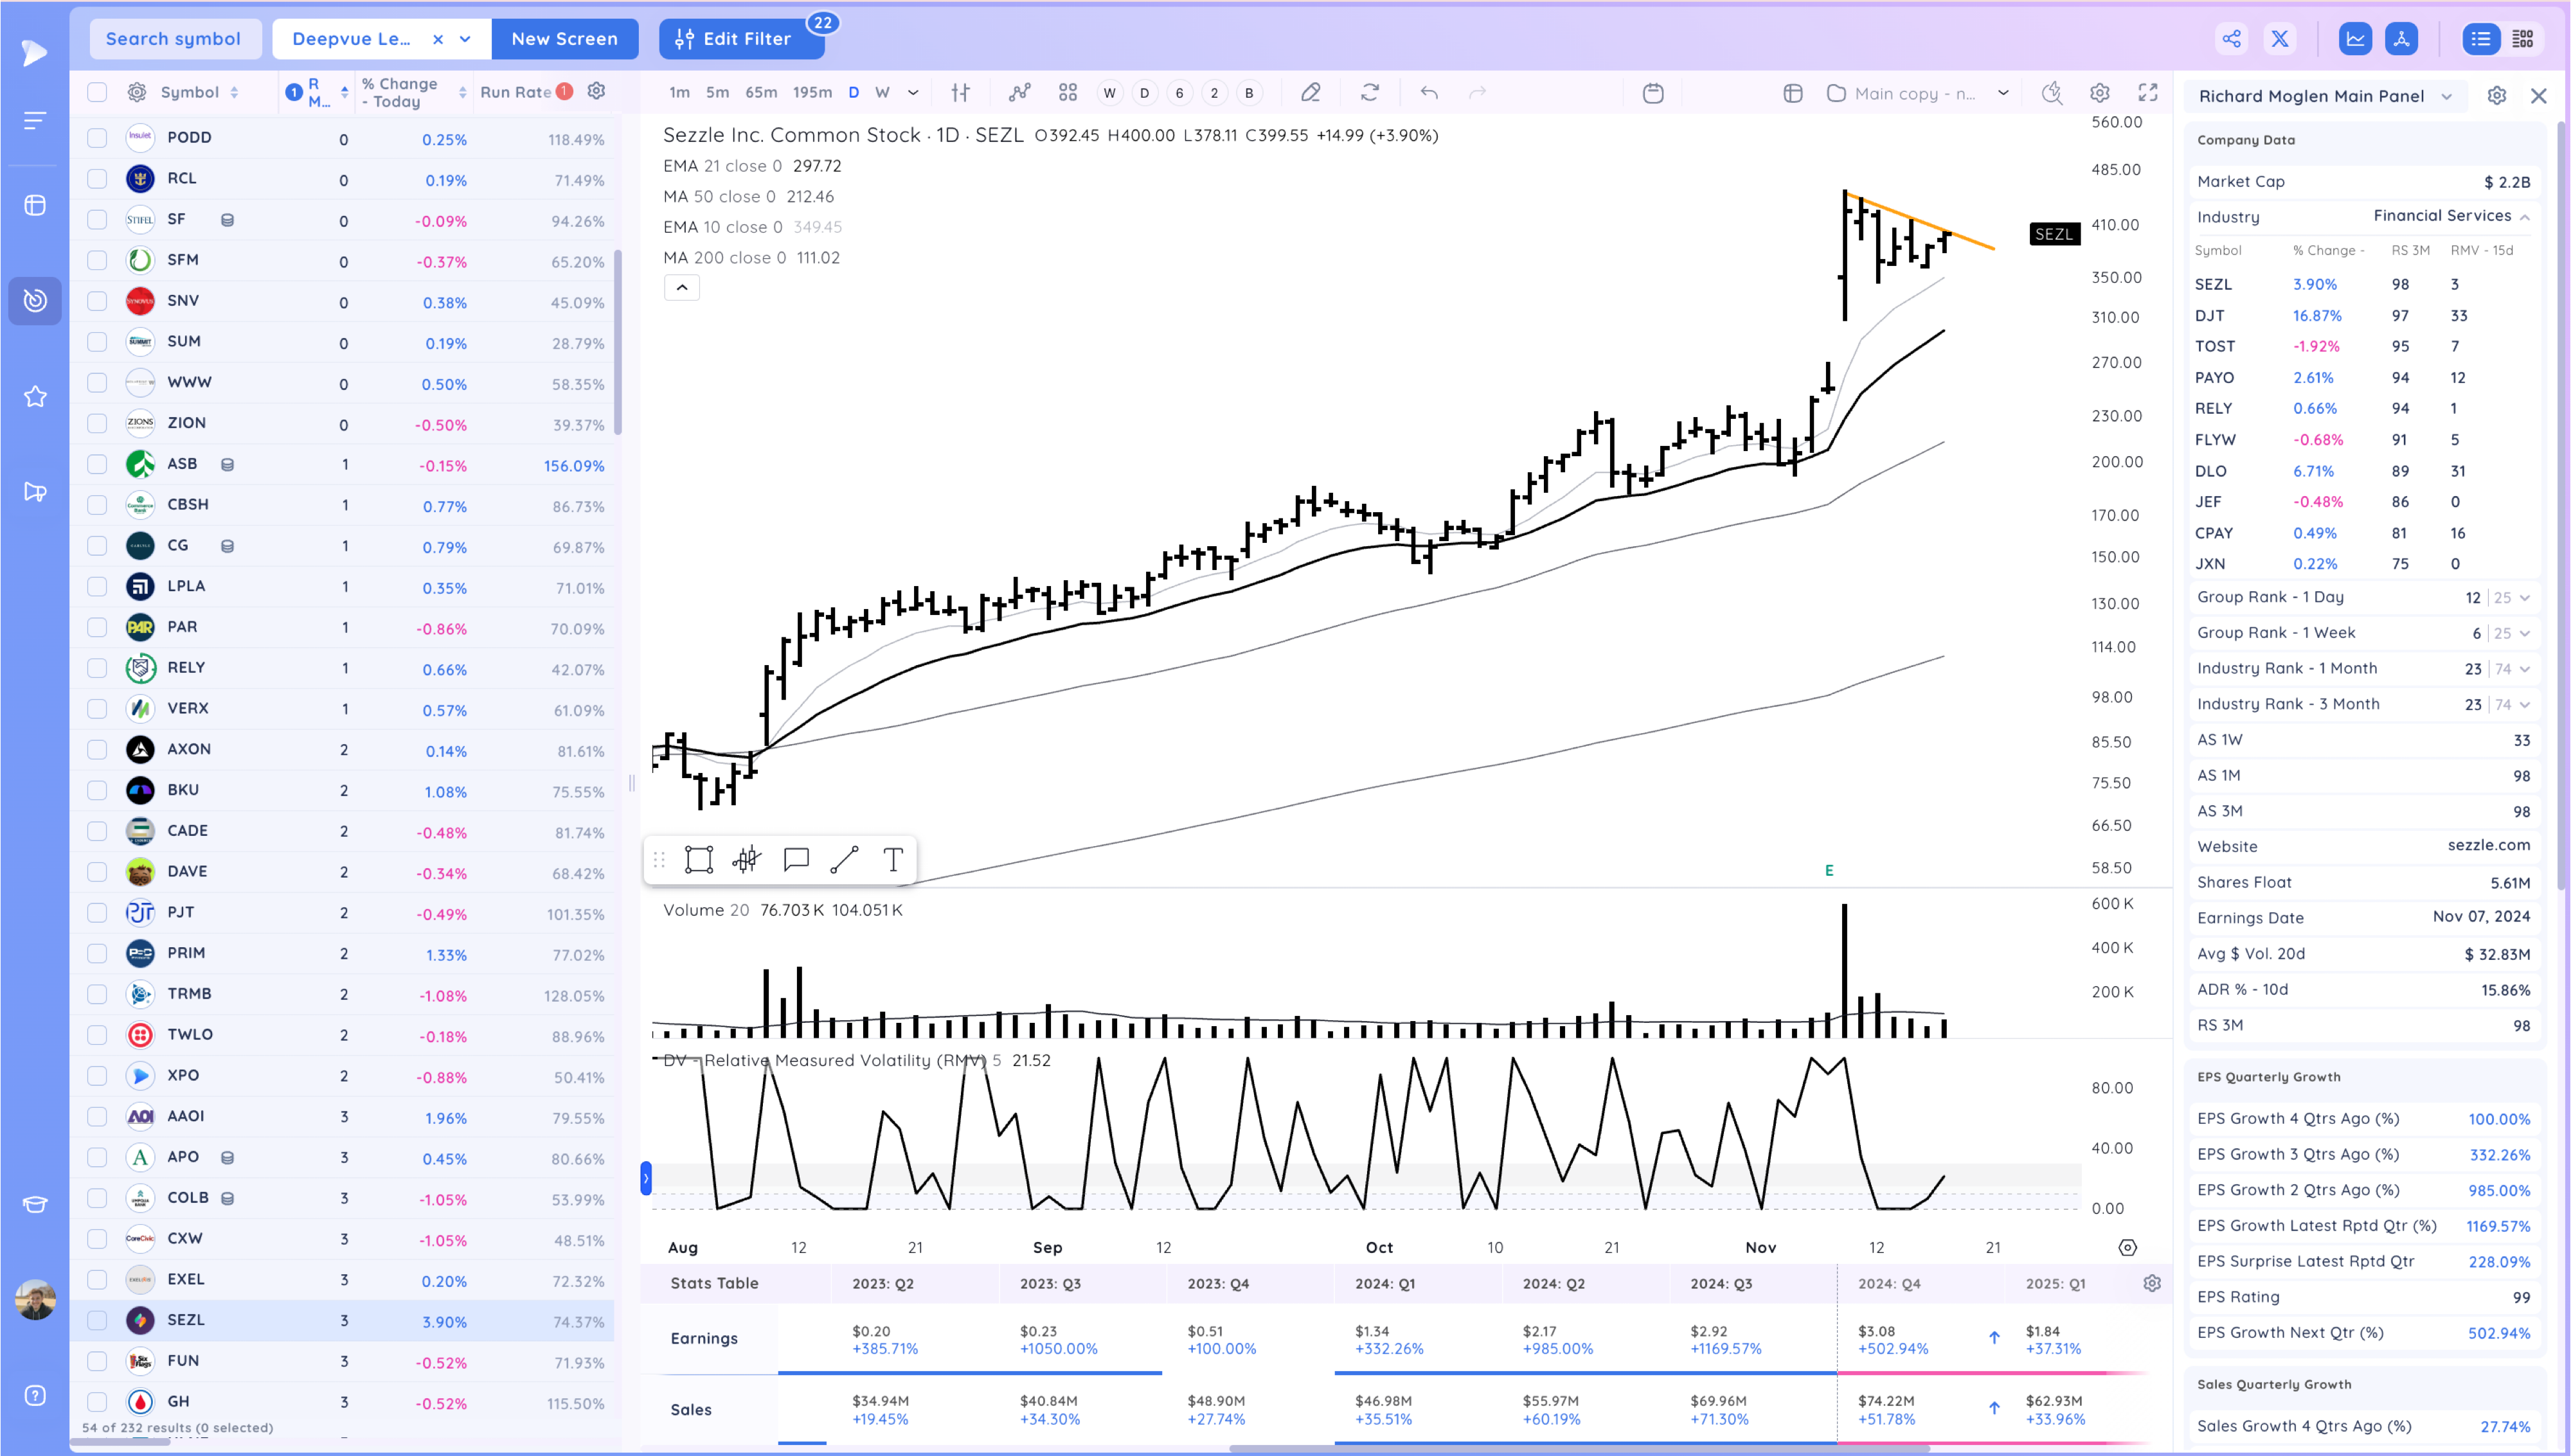Screen dimensions: 2571x1456
Task: Enter fullscreen chart mode
Action: pyautogui.click(x=2147, y=93)
